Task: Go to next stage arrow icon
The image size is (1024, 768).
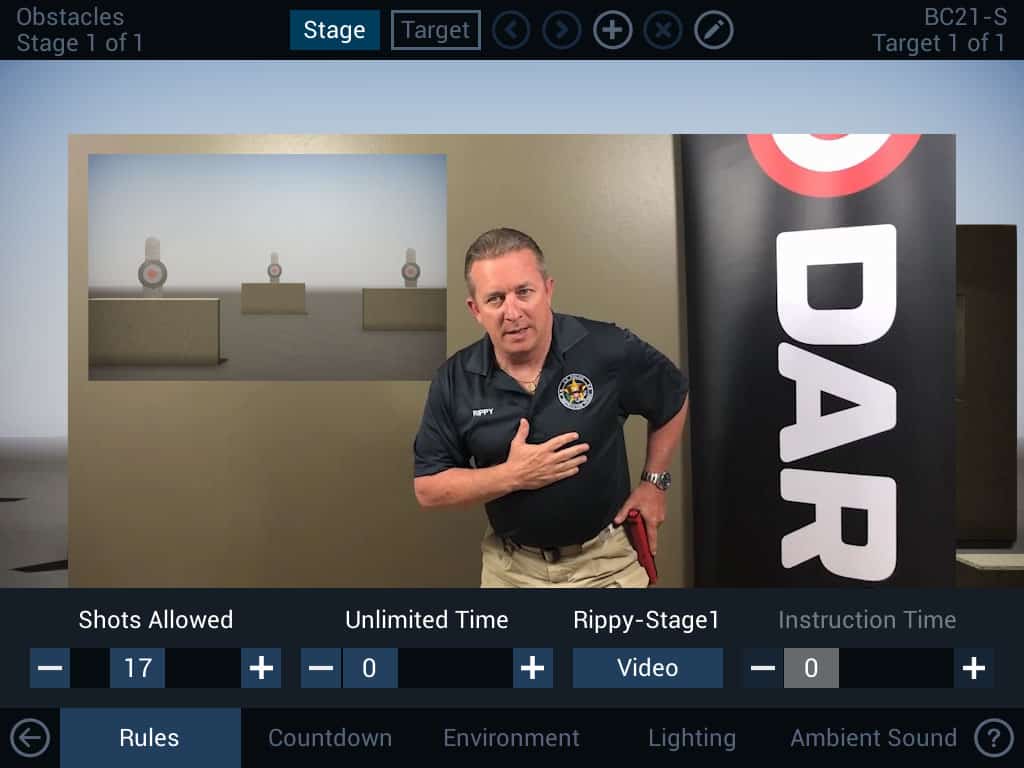Action: [x=562, y=30]
